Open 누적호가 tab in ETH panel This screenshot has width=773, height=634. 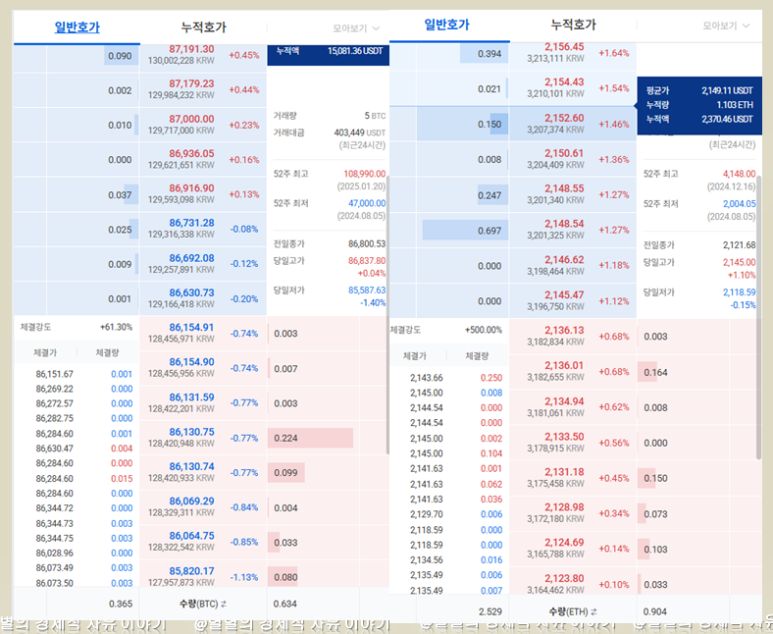(x=573, y=25)
